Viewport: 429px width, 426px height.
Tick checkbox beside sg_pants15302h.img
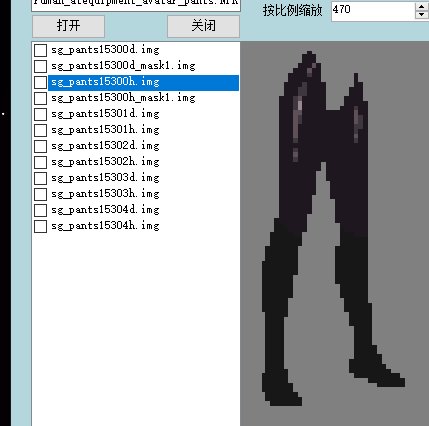40,162
